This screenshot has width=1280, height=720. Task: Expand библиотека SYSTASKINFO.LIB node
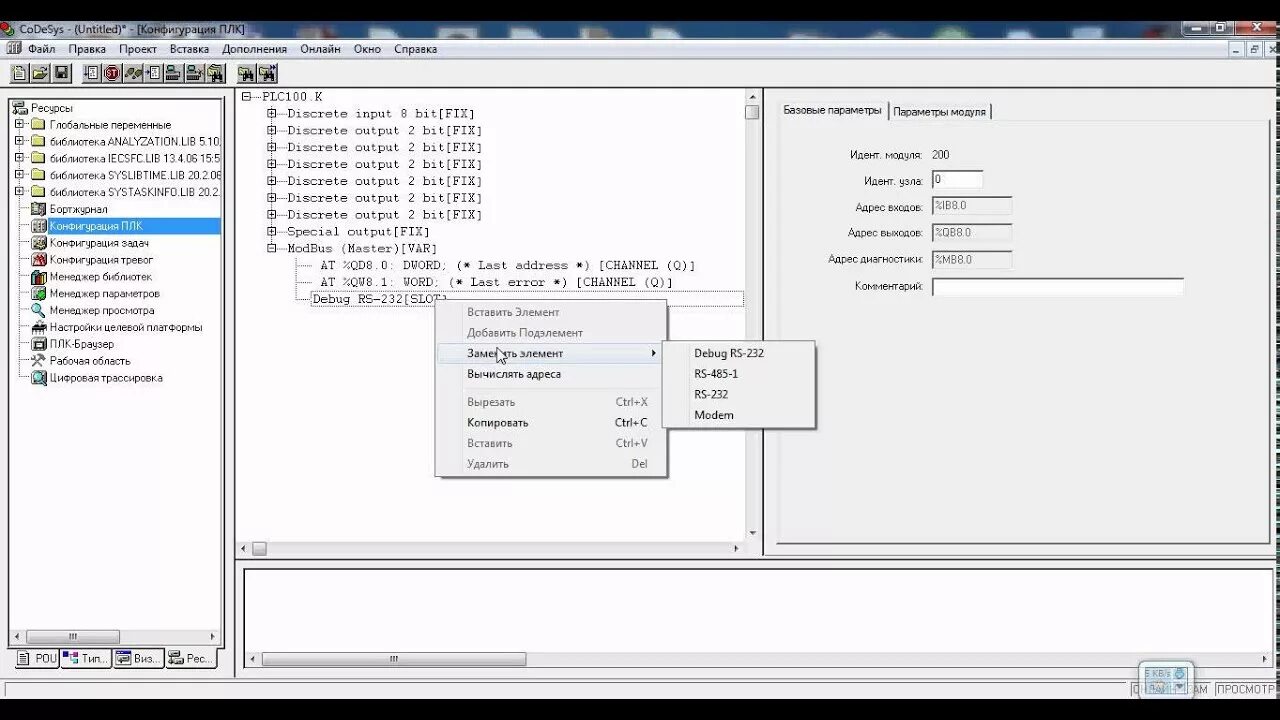coord(19,192)
